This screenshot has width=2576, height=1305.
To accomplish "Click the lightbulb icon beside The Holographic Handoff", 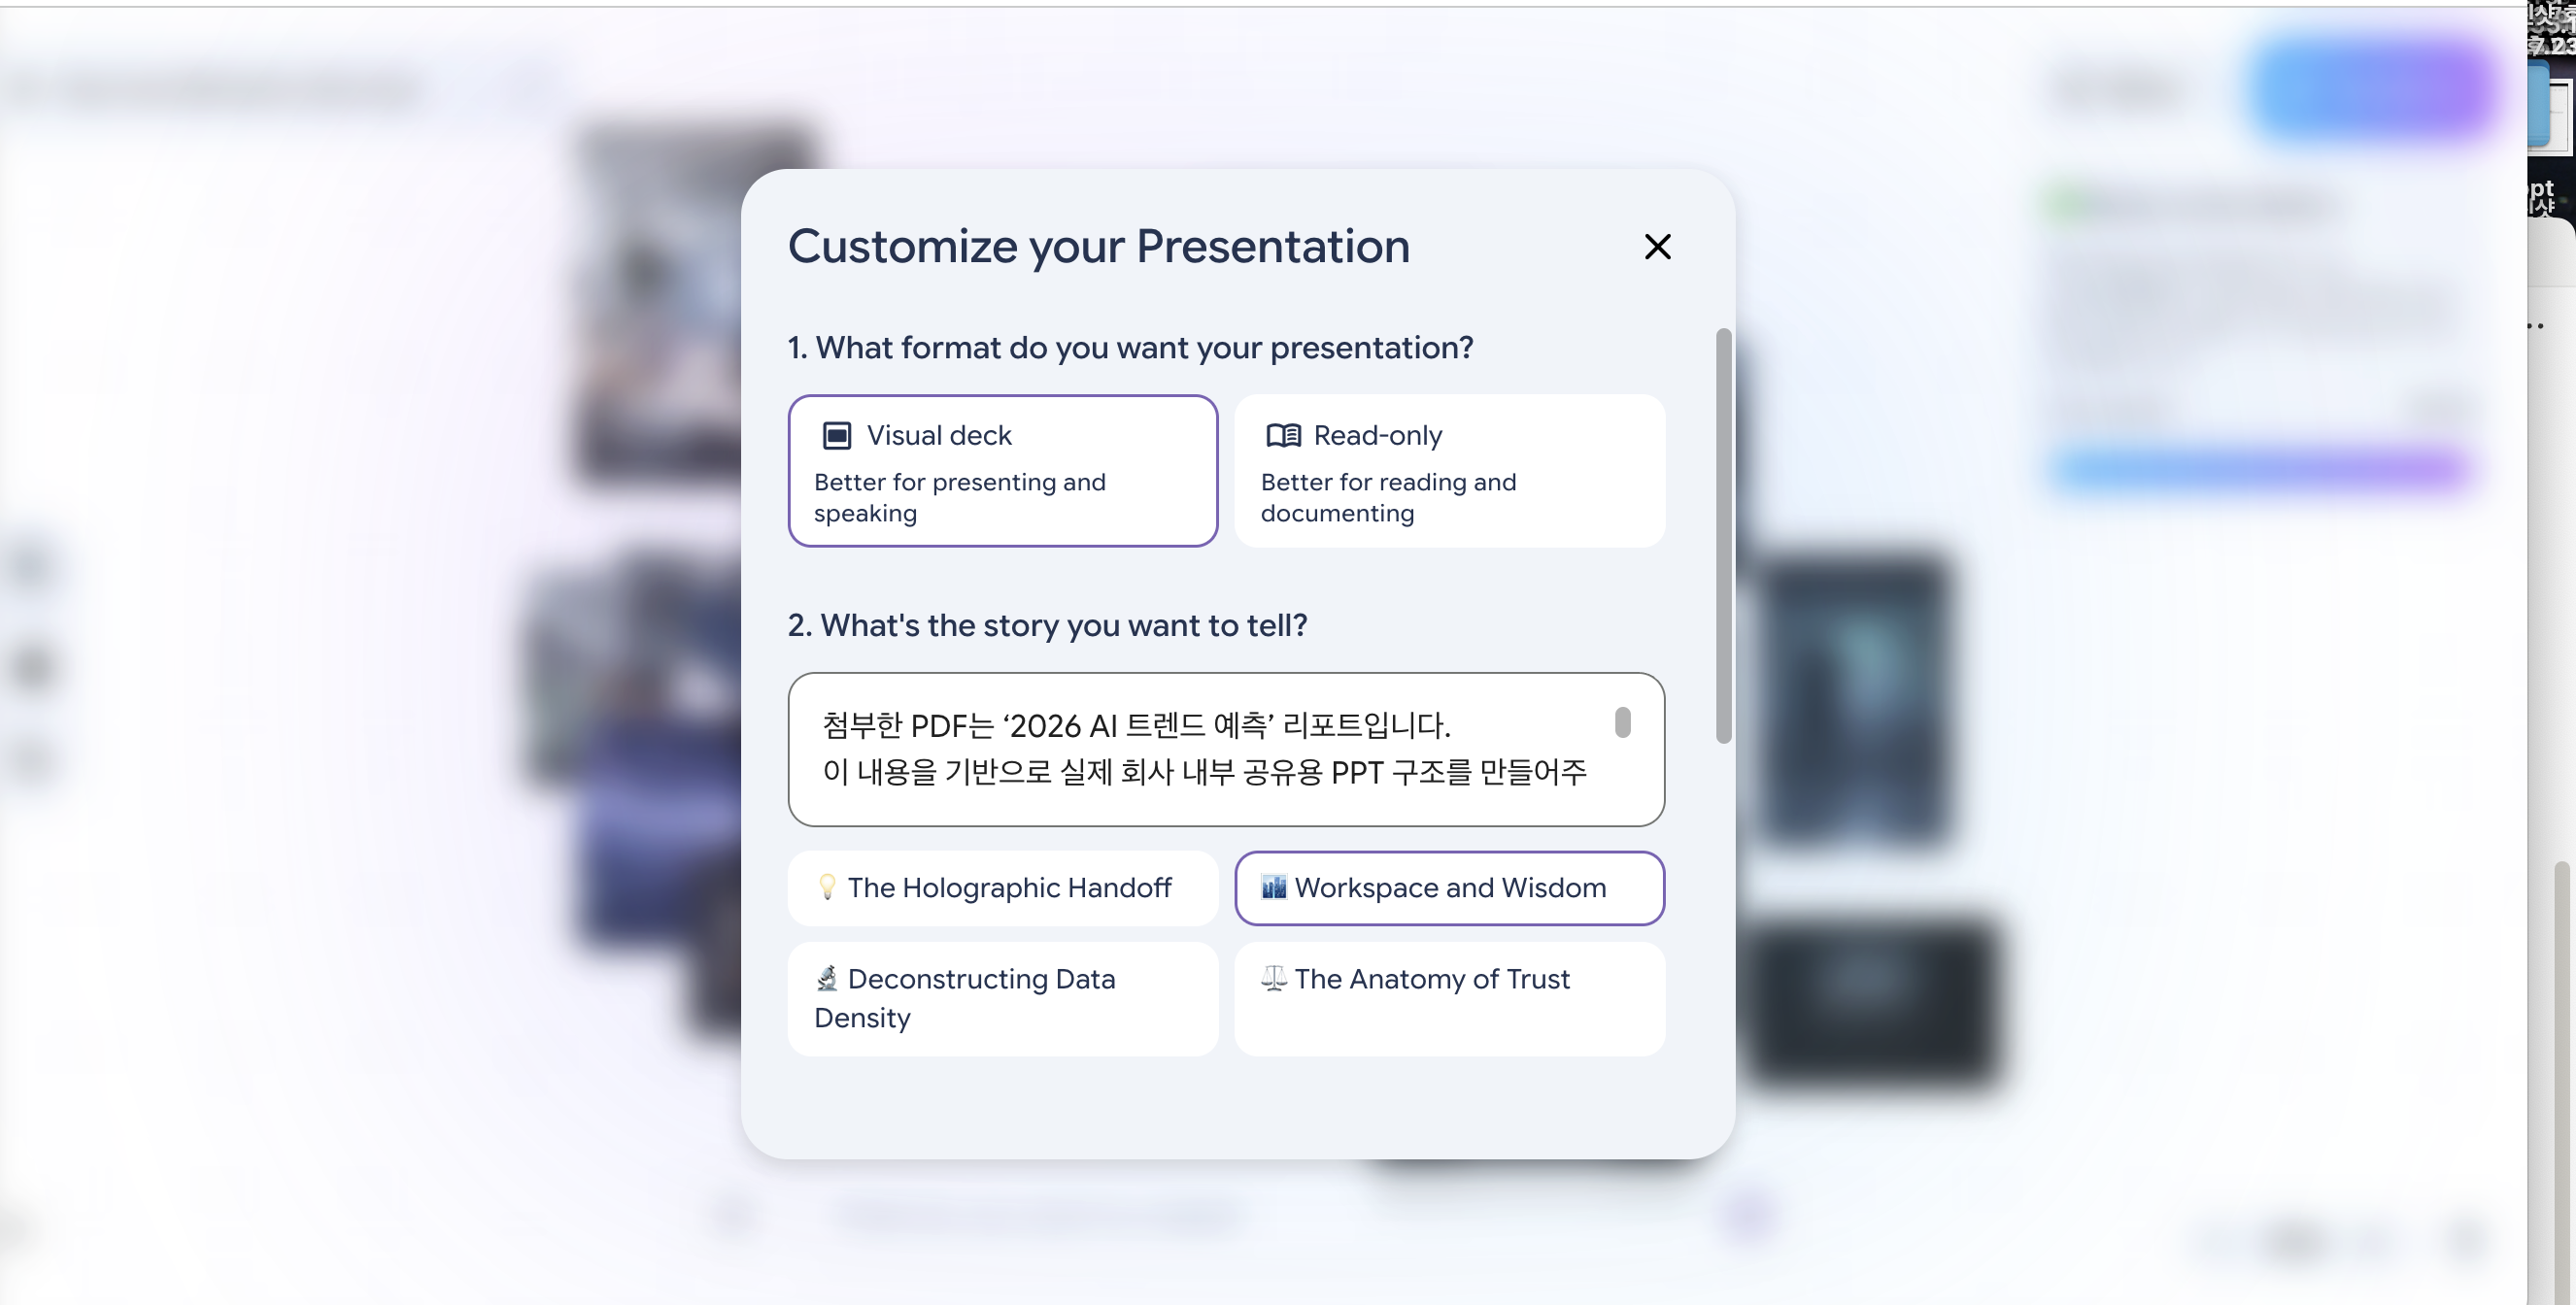I will pyautogui.click(x=827, y=887).
